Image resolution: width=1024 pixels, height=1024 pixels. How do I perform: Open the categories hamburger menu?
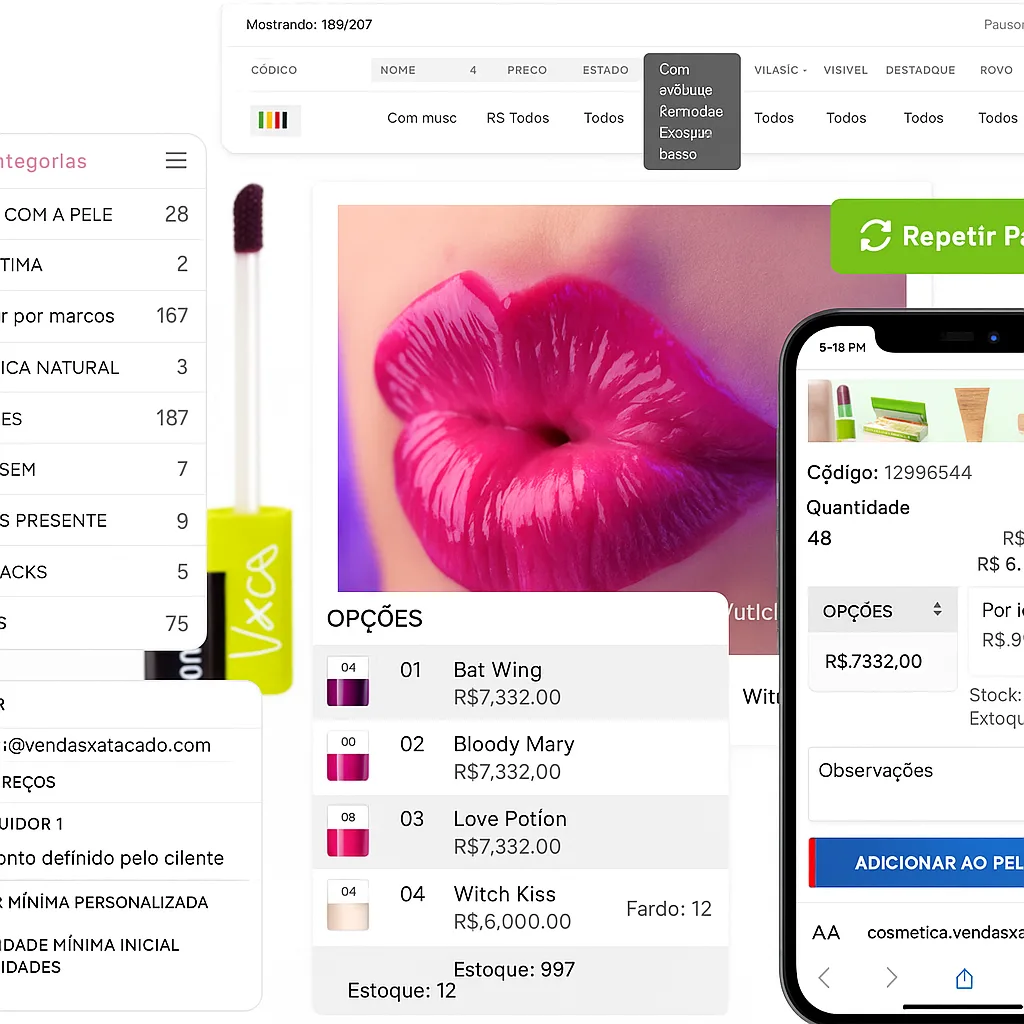176,160
